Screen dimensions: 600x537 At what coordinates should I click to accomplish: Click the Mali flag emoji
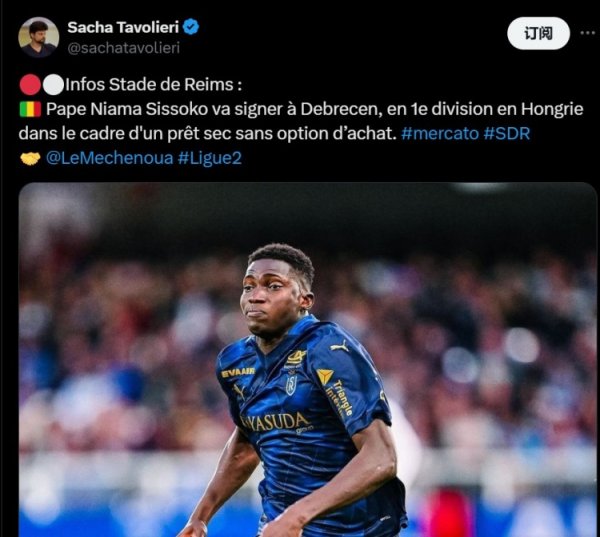point(30,109)
